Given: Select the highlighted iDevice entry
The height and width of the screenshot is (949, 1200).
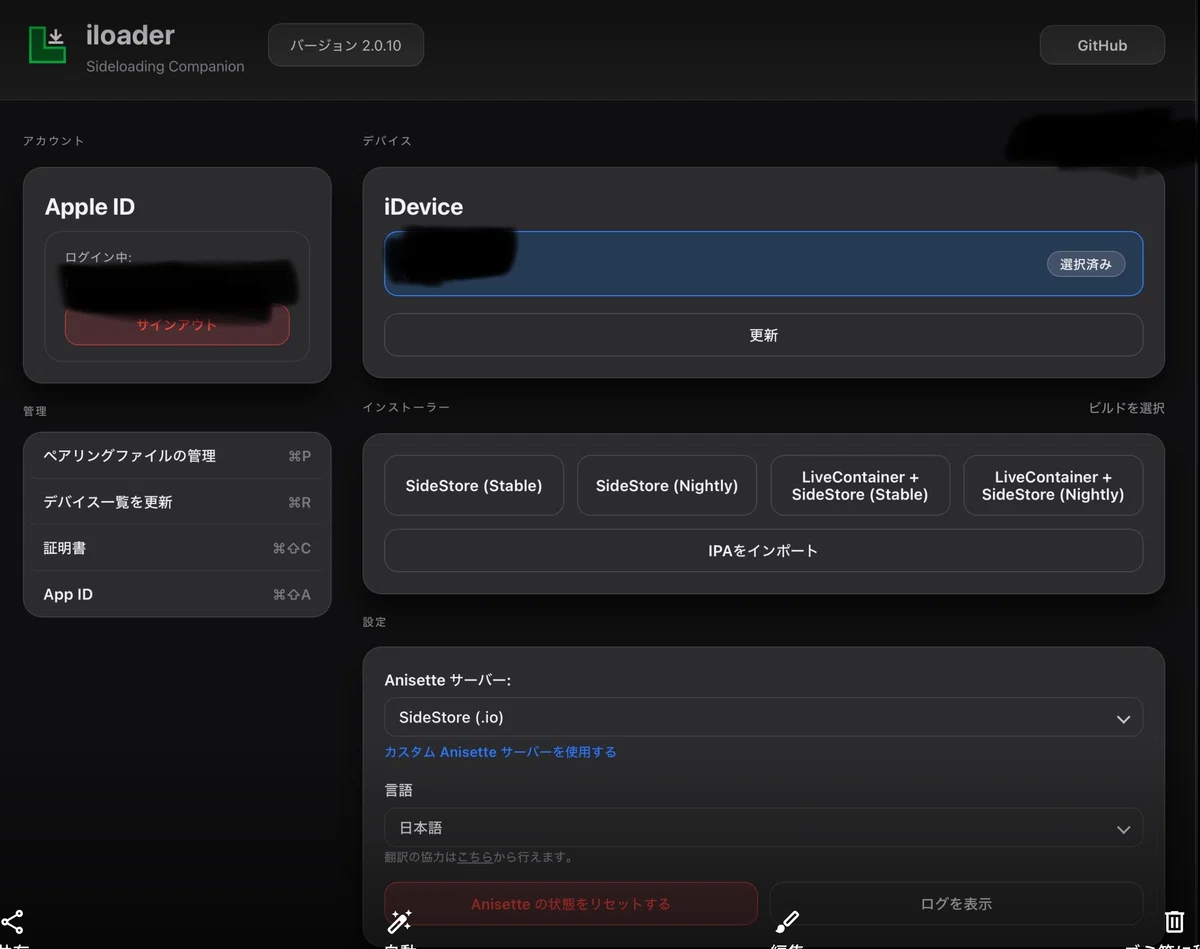Looking at the screenshot, I should pyautogui.click(x=763, y=264).
